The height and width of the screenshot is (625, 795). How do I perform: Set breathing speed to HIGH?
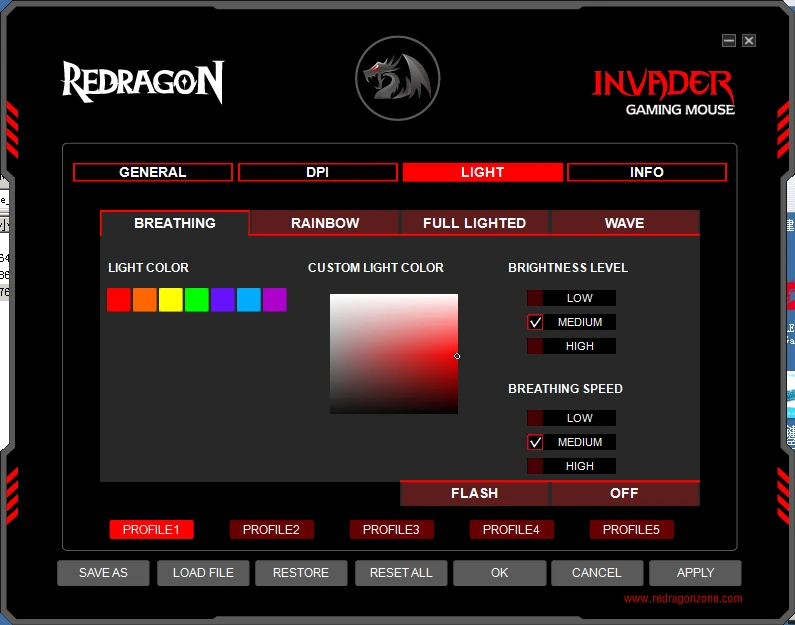(571, 466)
